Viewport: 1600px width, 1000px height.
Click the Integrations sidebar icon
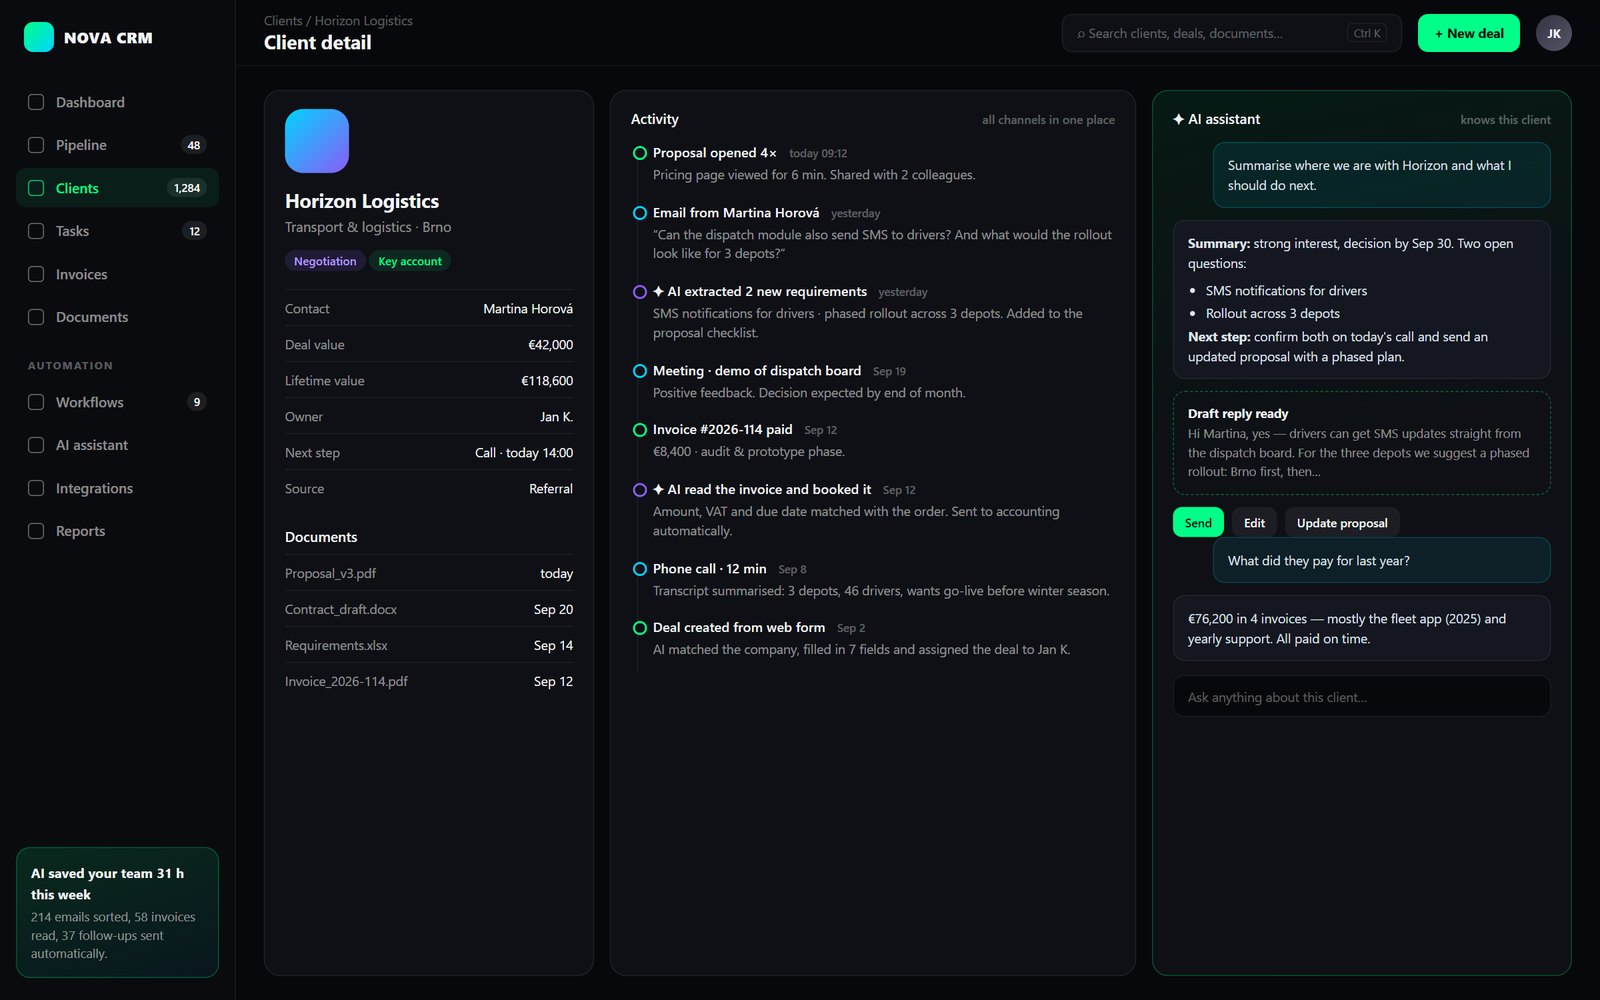tap(36, 488)
